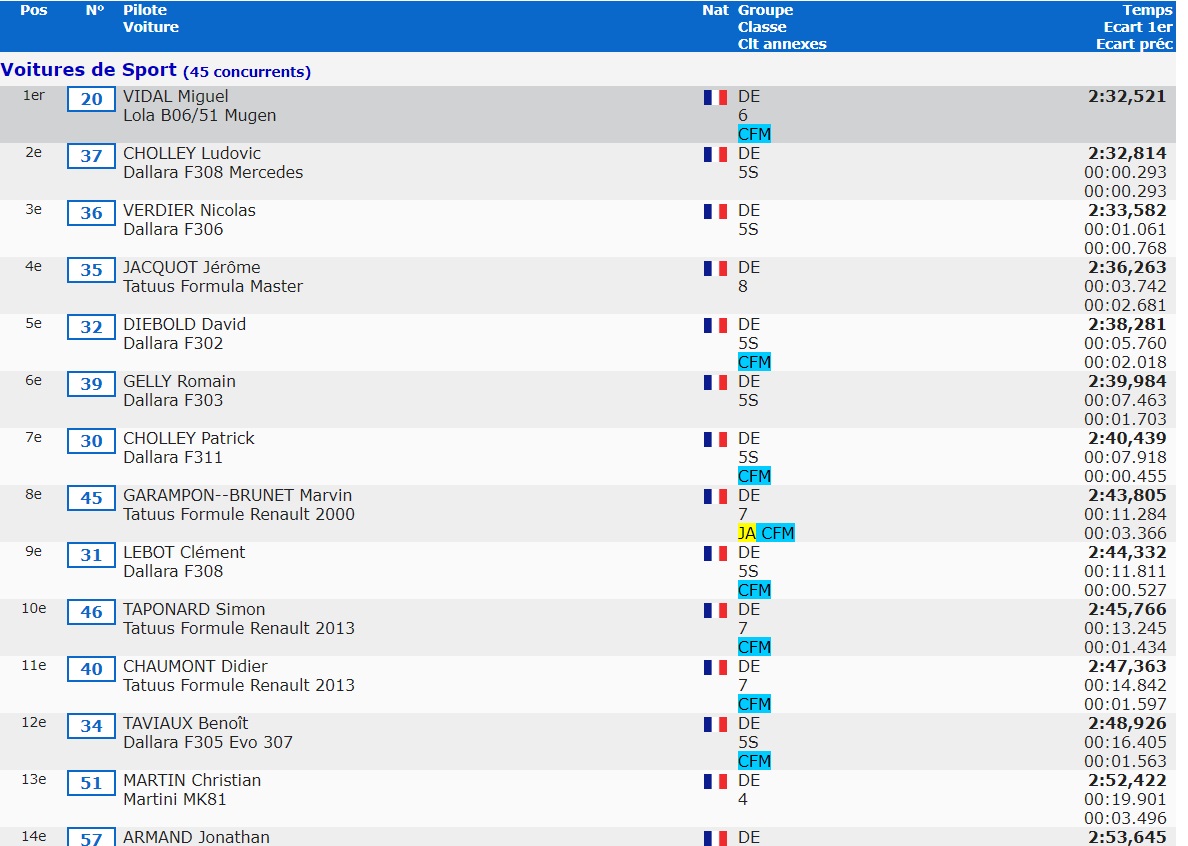
Task: Select the name GARAMPON--BRUNET Marvin
Action: [237, 495]
